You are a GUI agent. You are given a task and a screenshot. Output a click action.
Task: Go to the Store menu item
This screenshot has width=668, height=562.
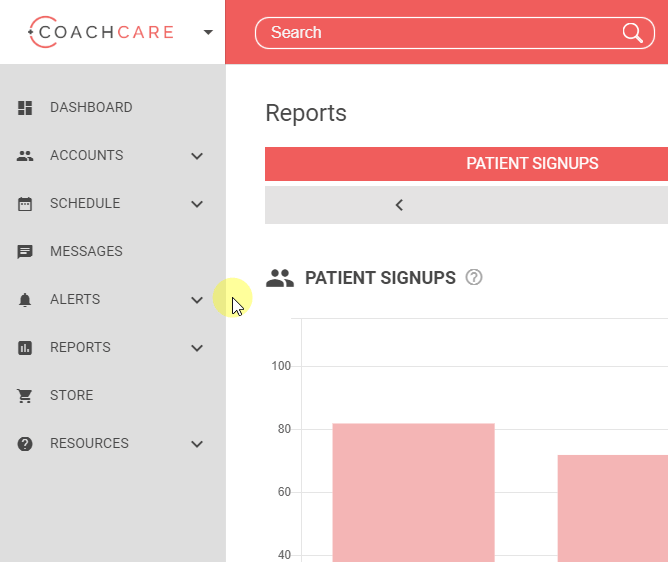71,396
